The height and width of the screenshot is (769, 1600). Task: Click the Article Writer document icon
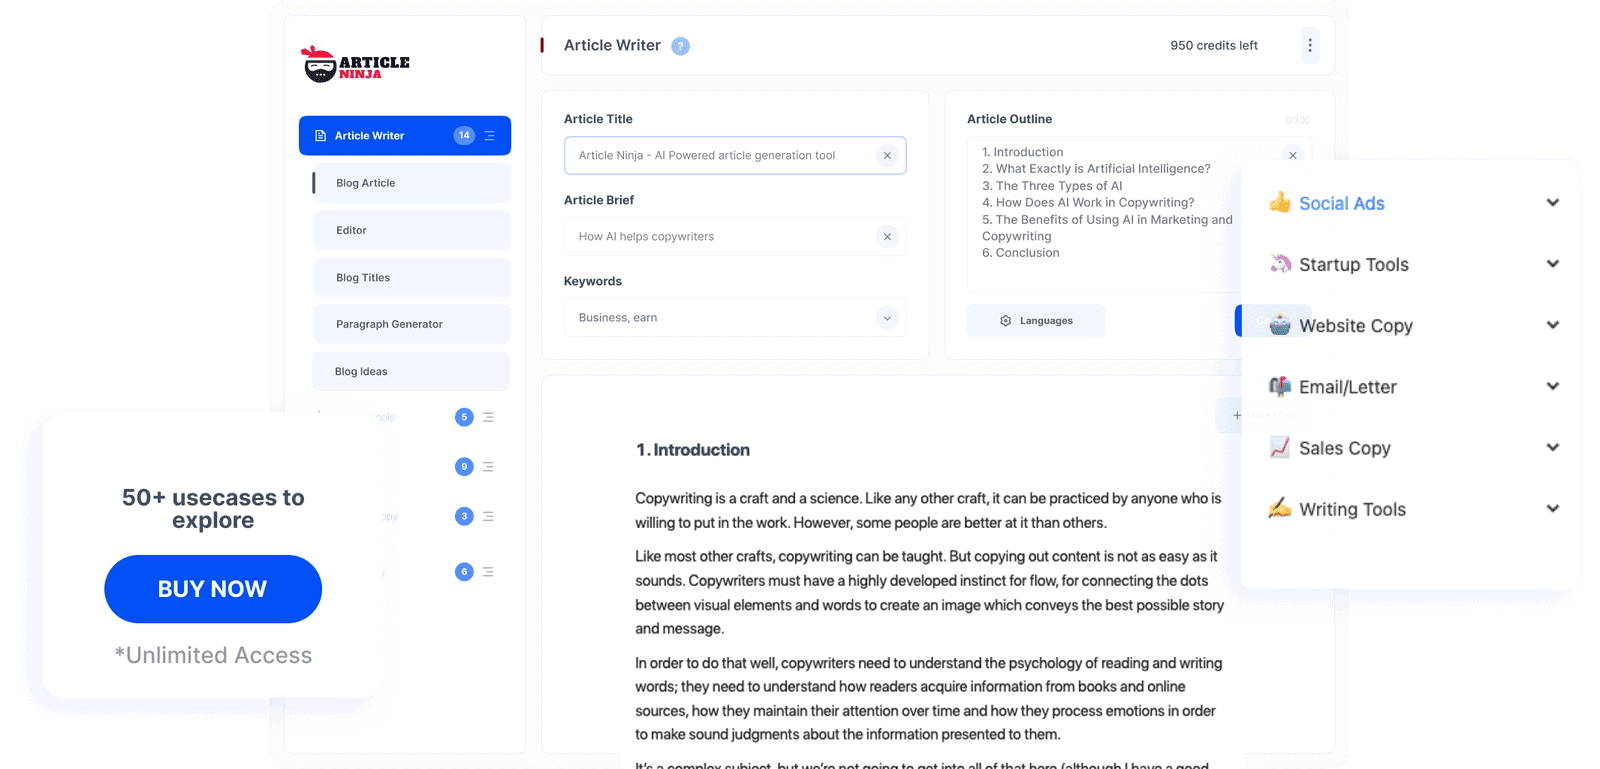pos(321,136)
